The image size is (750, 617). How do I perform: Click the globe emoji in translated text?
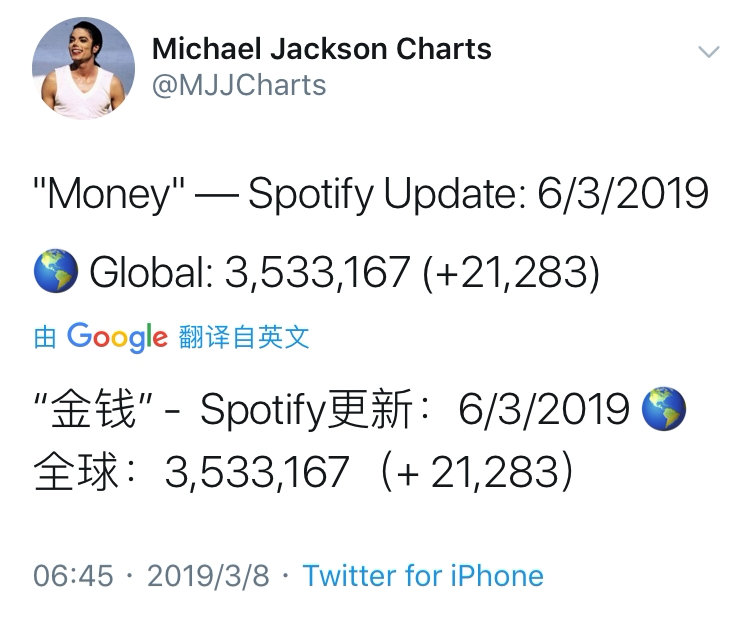663,409
